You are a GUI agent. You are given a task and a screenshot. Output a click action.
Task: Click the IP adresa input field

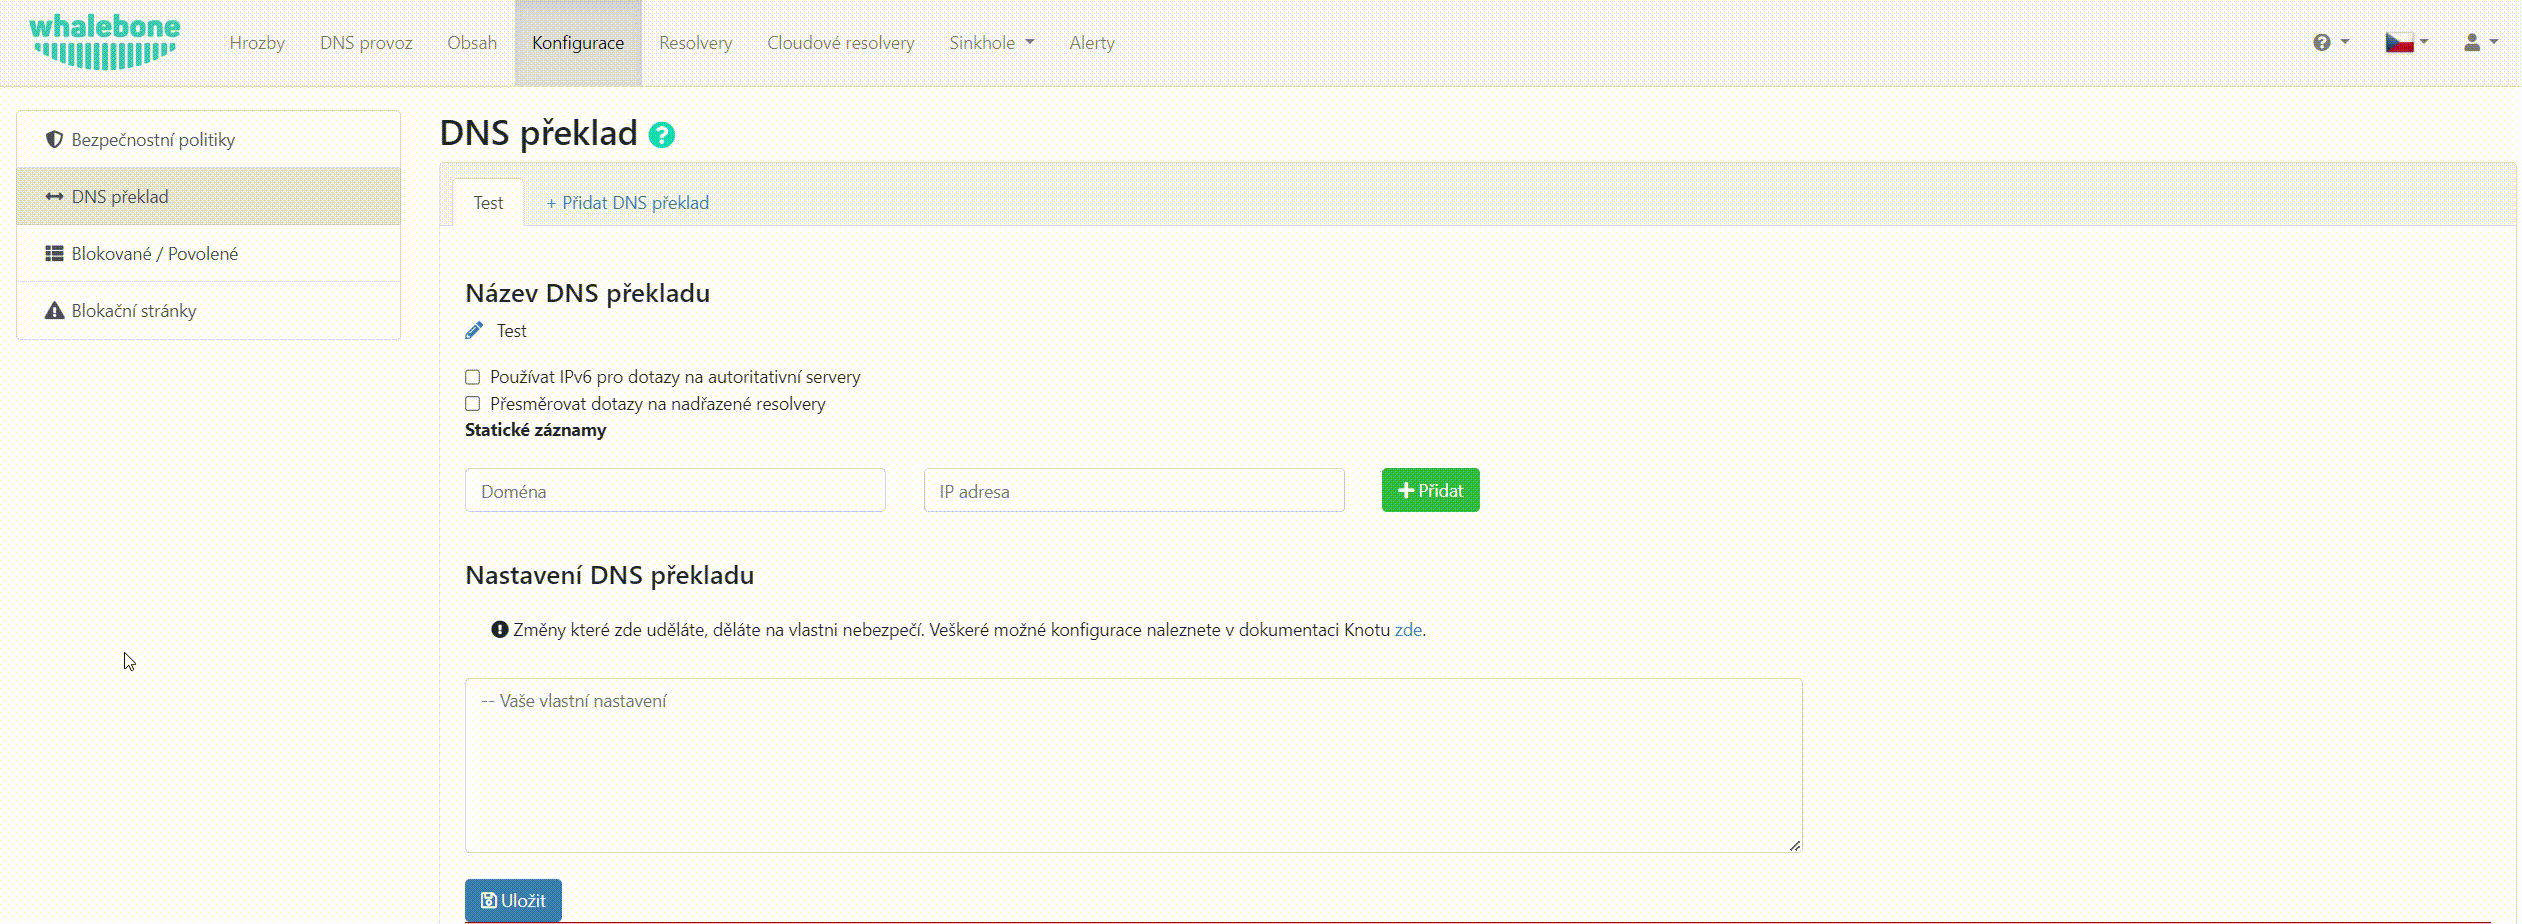coord(1134,490)
